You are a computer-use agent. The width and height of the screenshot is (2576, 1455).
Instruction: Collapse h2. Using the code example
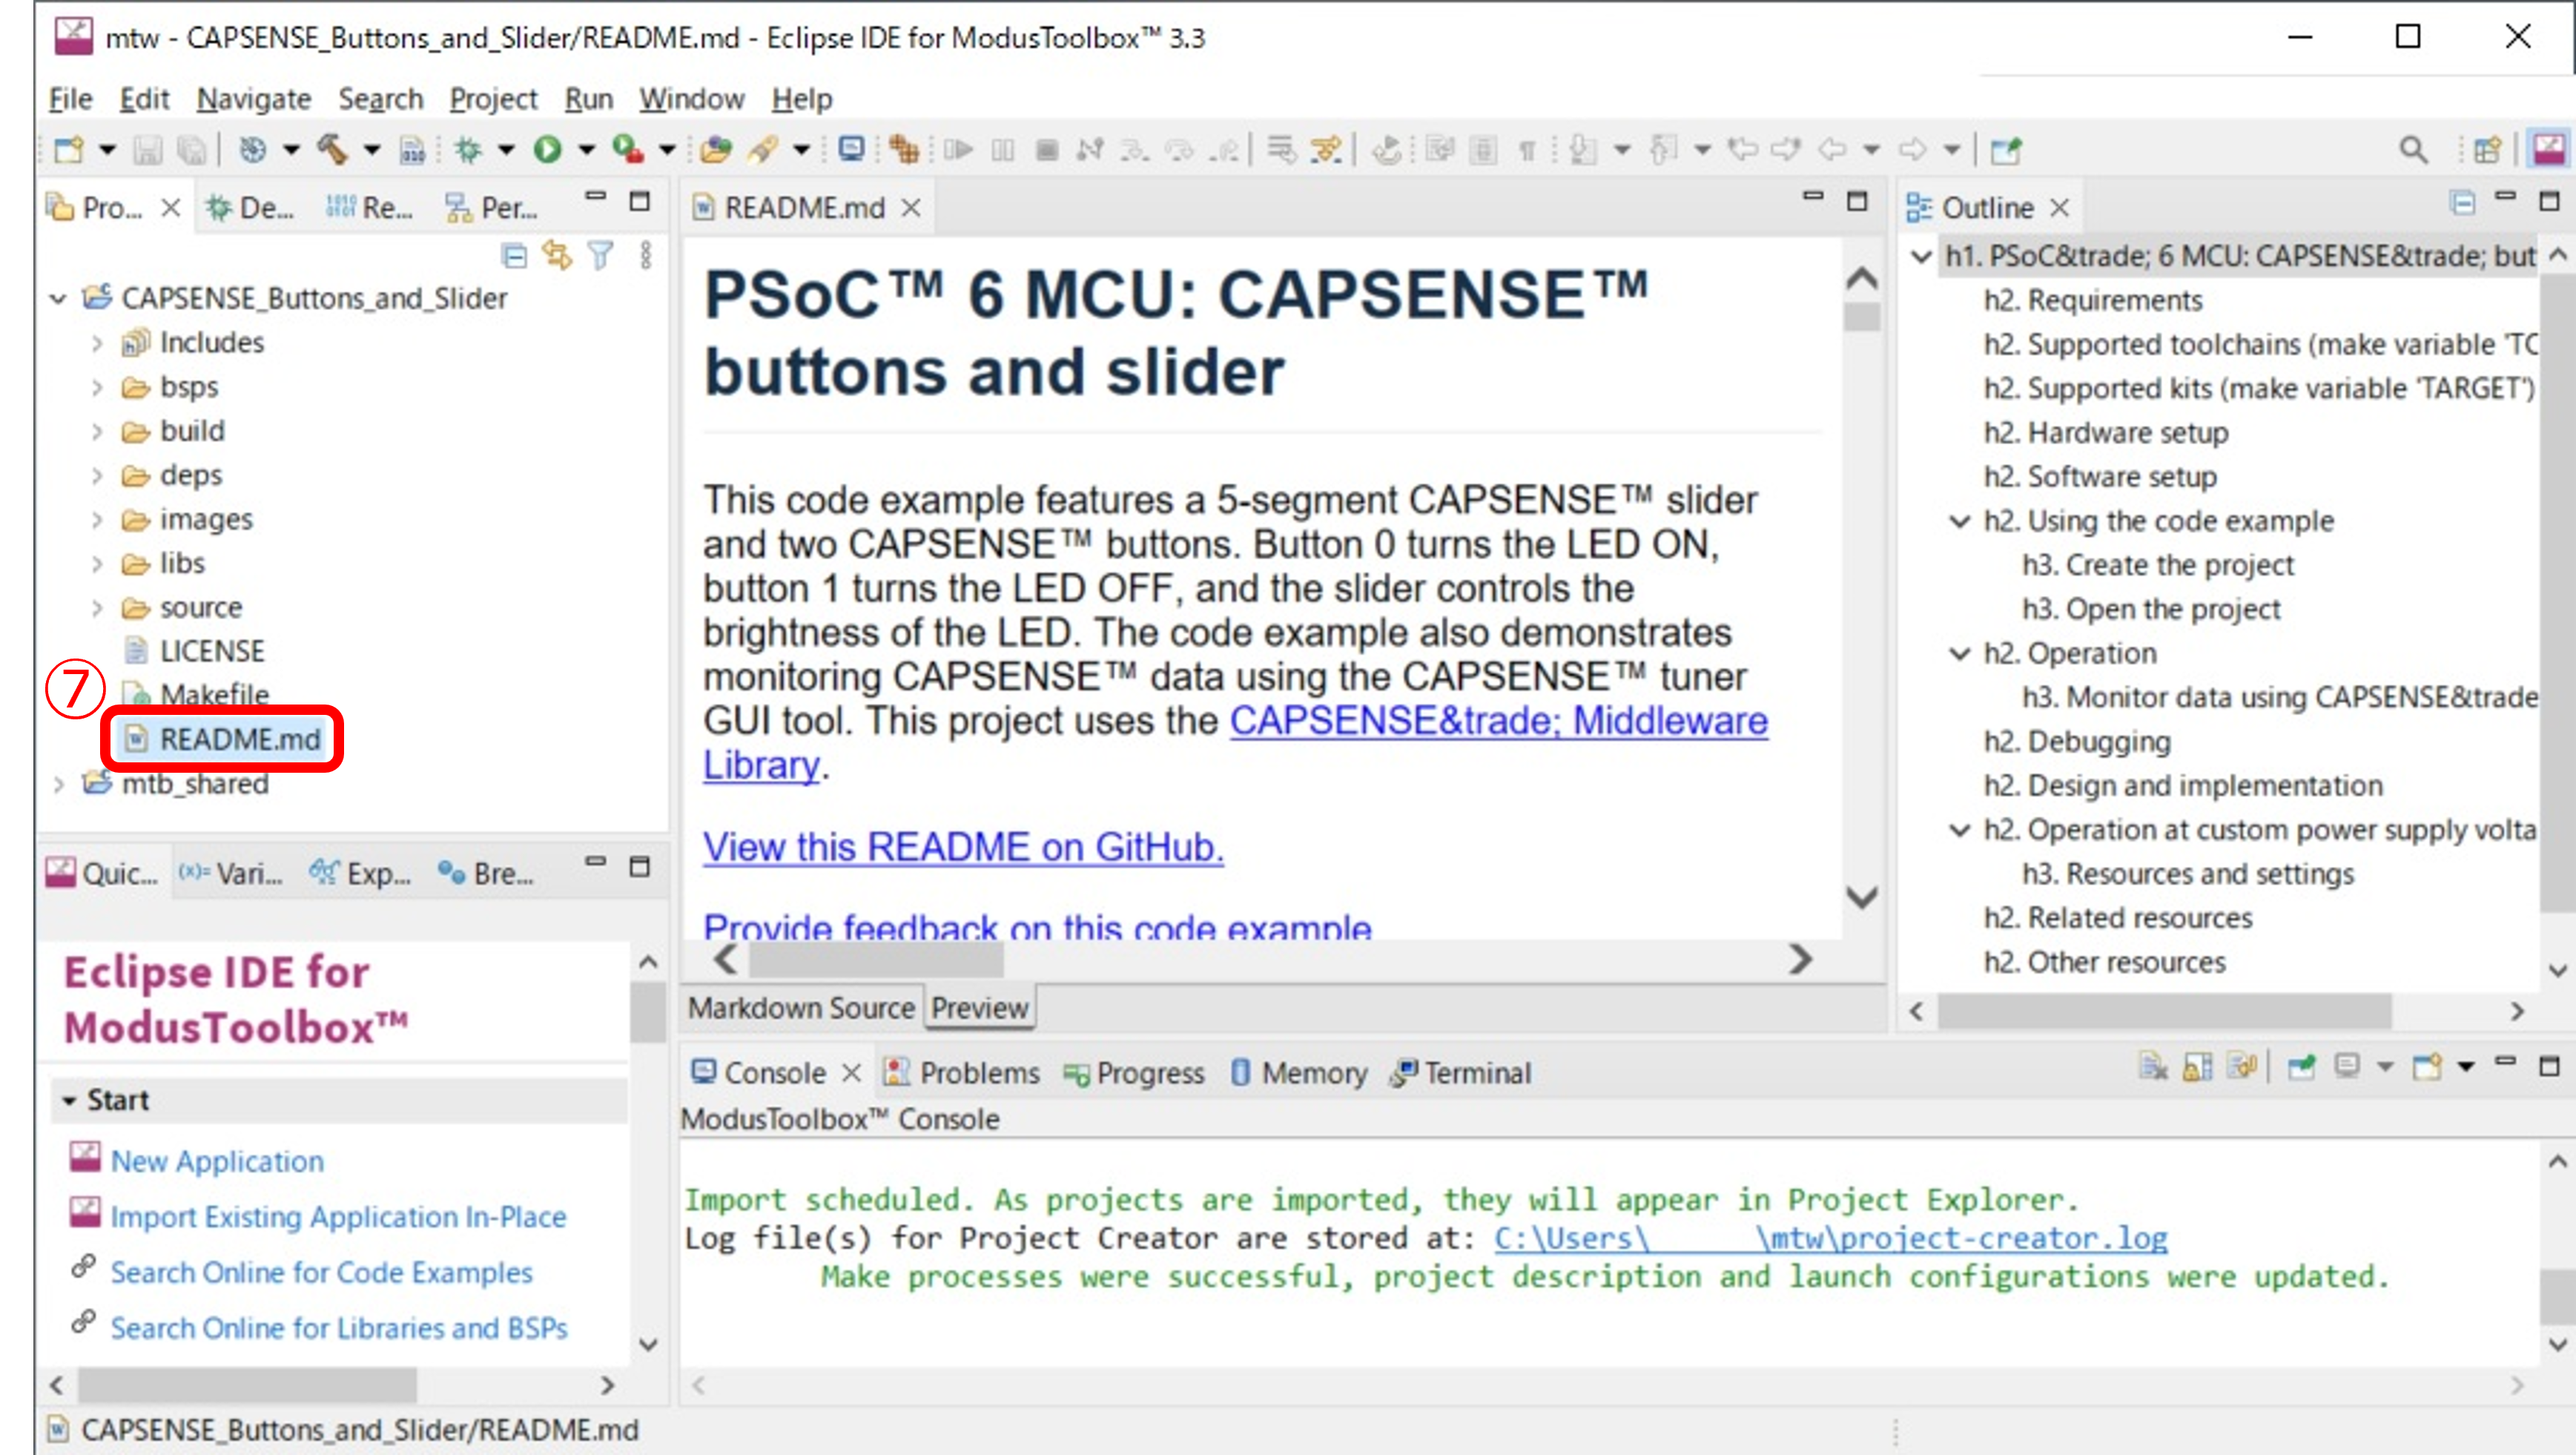[x=1960, y=521]
